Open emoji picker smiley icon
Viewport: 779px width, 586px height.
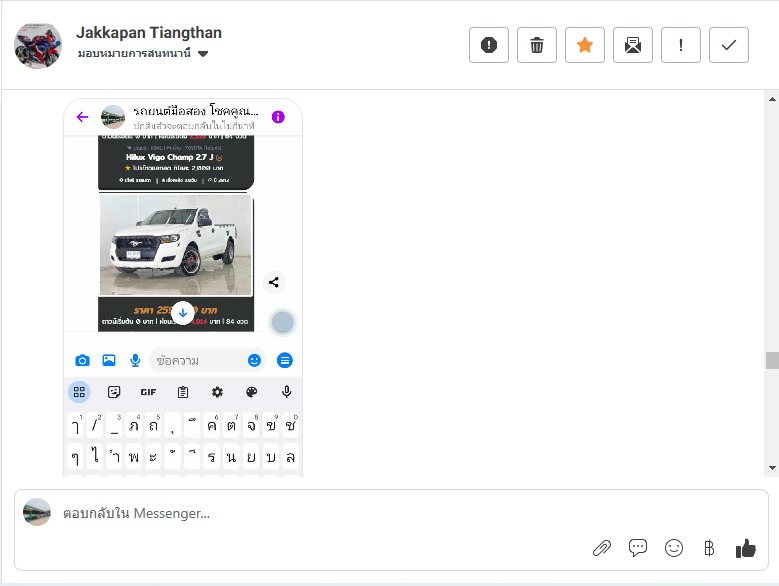click(674, 548)
